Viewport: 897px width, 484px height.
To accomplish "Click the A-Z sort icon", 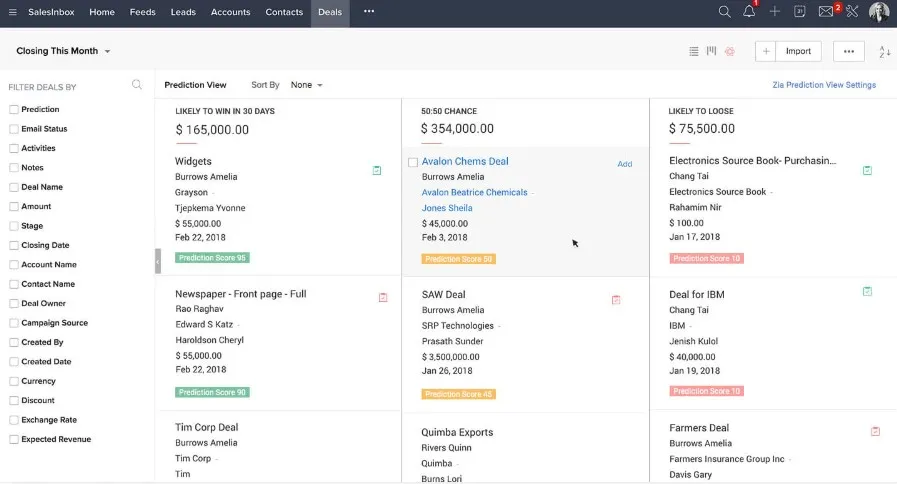I will (x=884, y=51).
